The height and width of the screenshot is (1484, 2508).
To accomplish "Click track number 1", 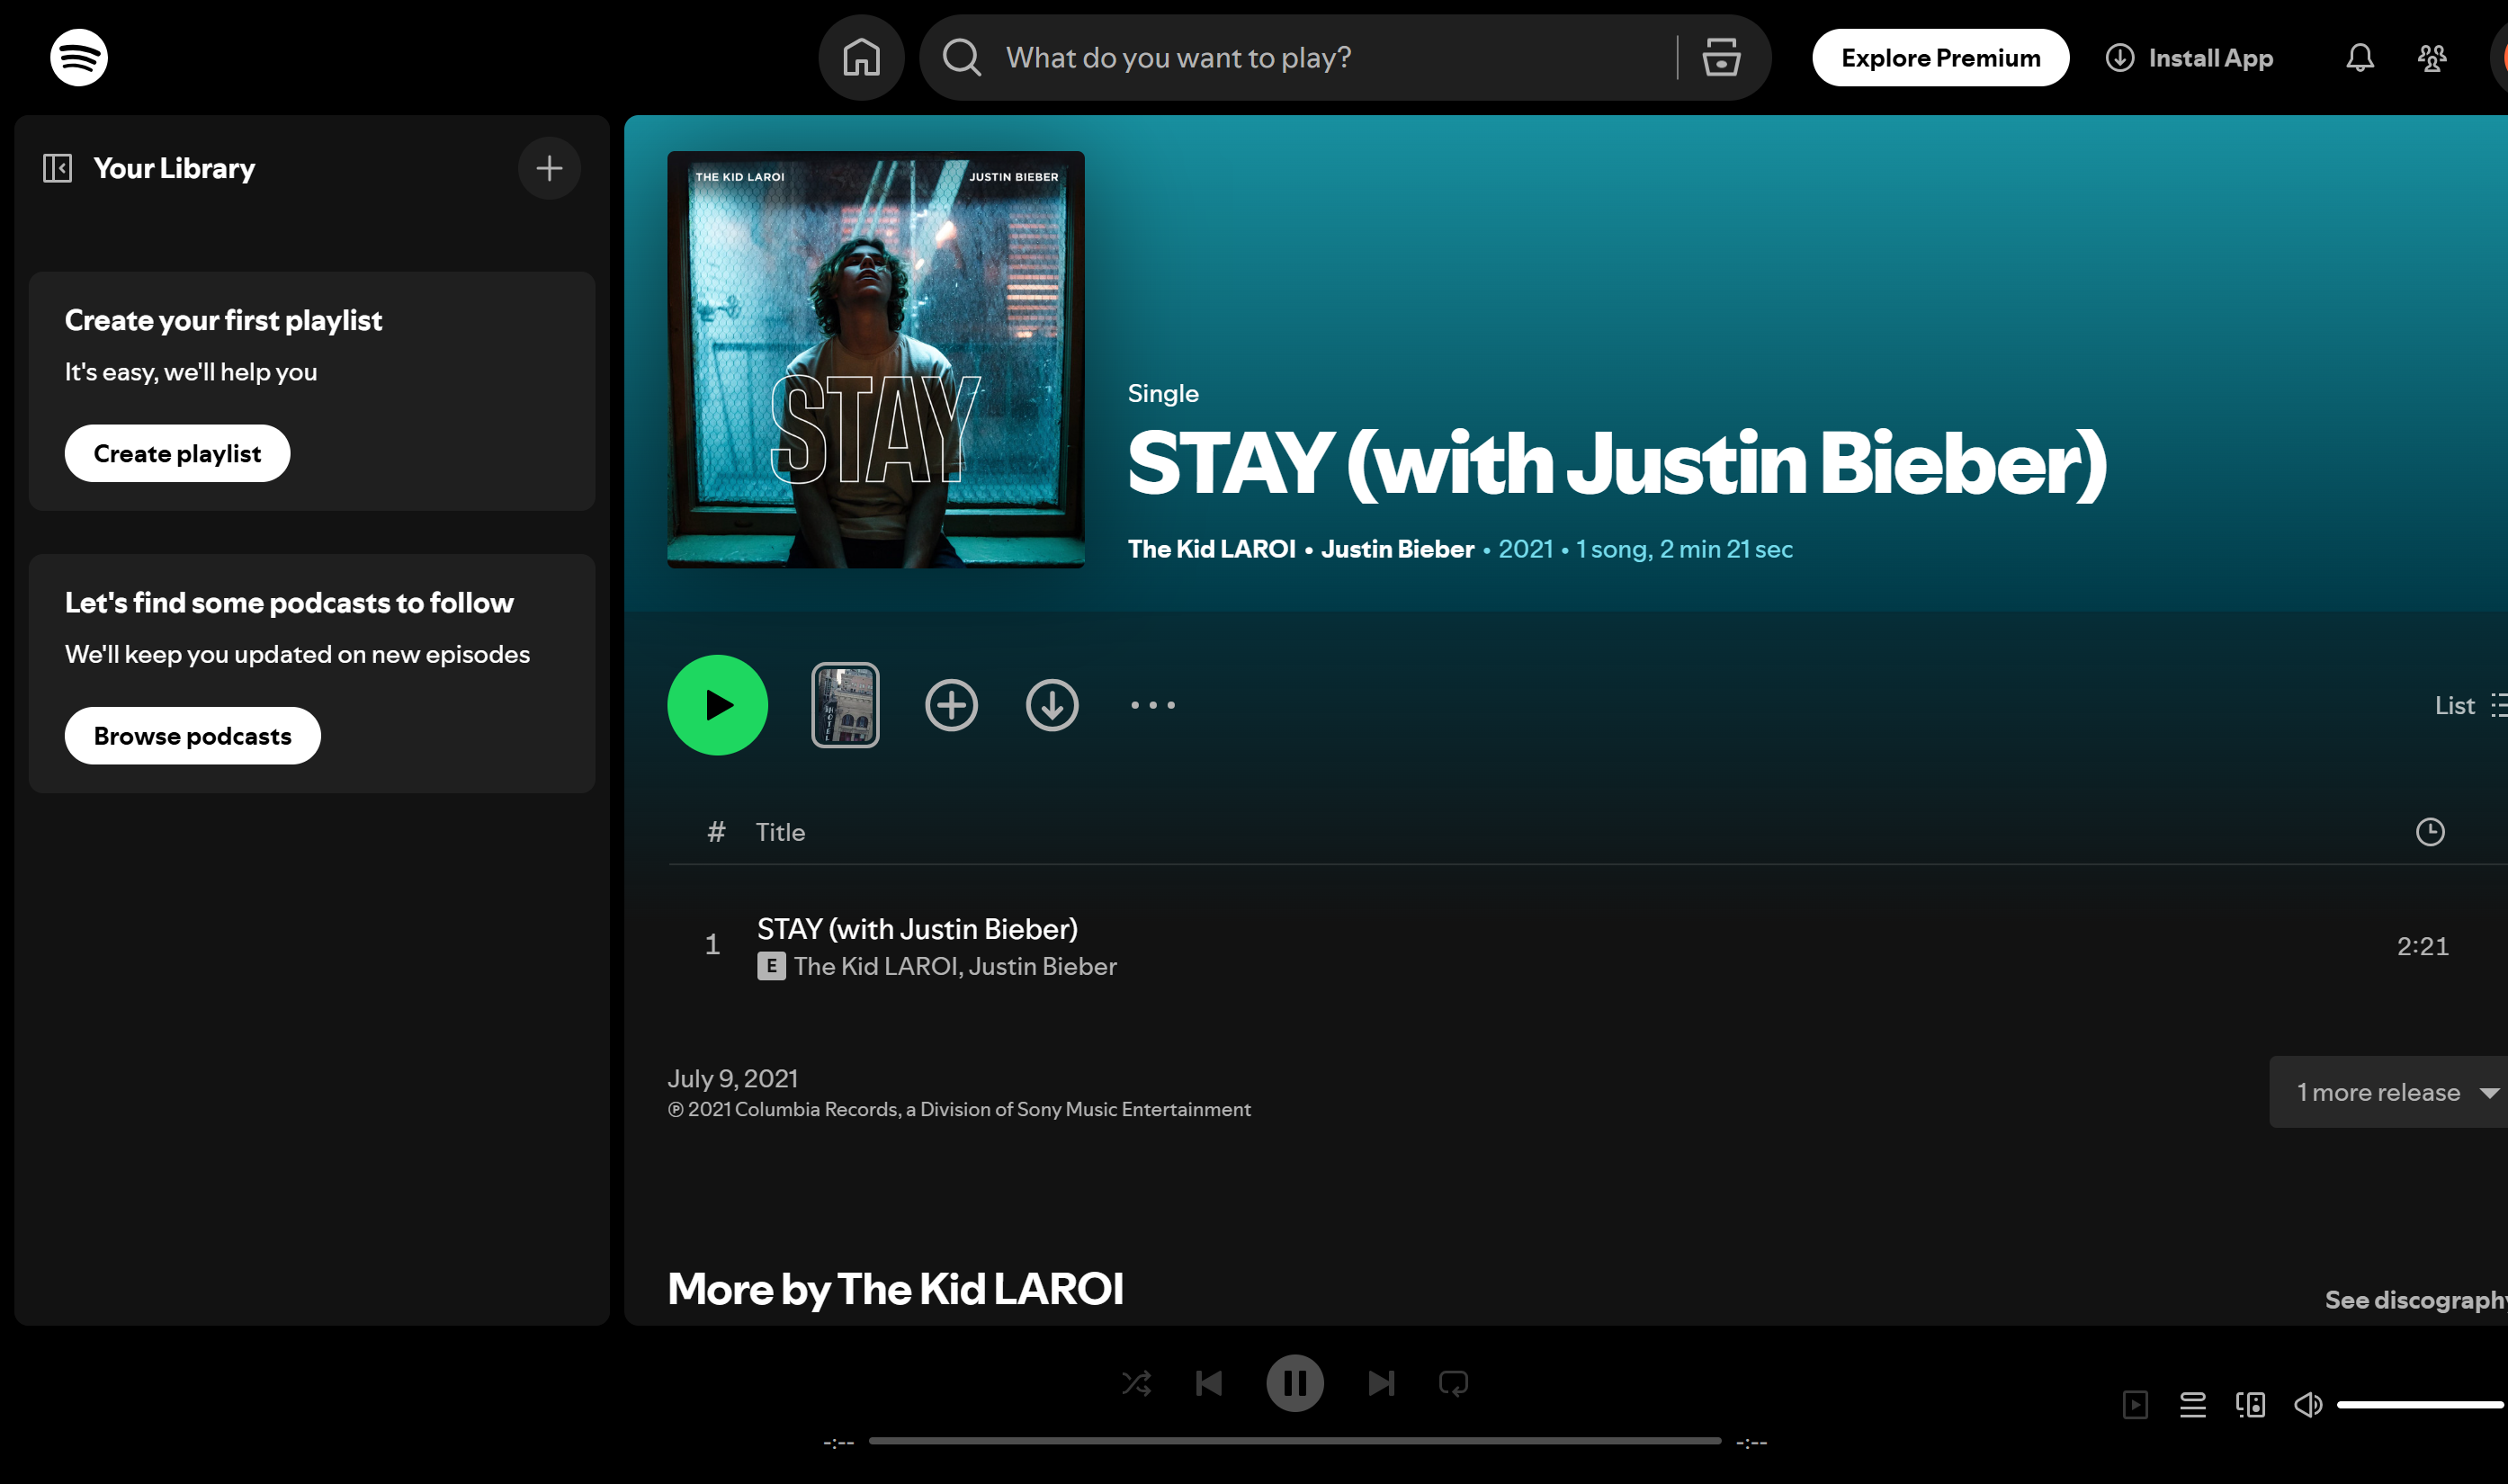I will [x=712, y=945].
